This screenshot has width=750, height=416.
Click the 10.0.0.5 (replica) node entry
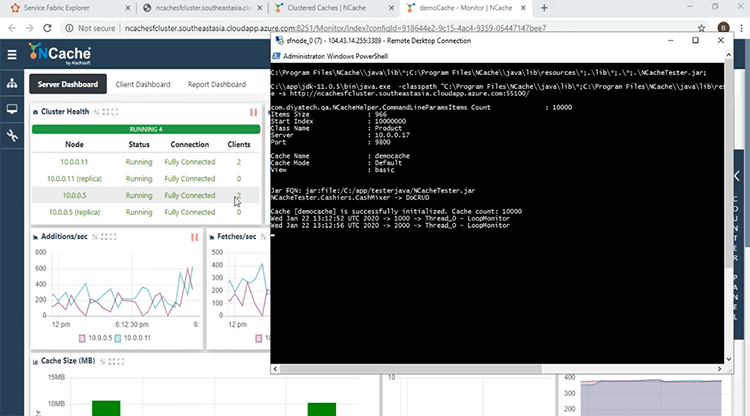[x=74, y=212]
